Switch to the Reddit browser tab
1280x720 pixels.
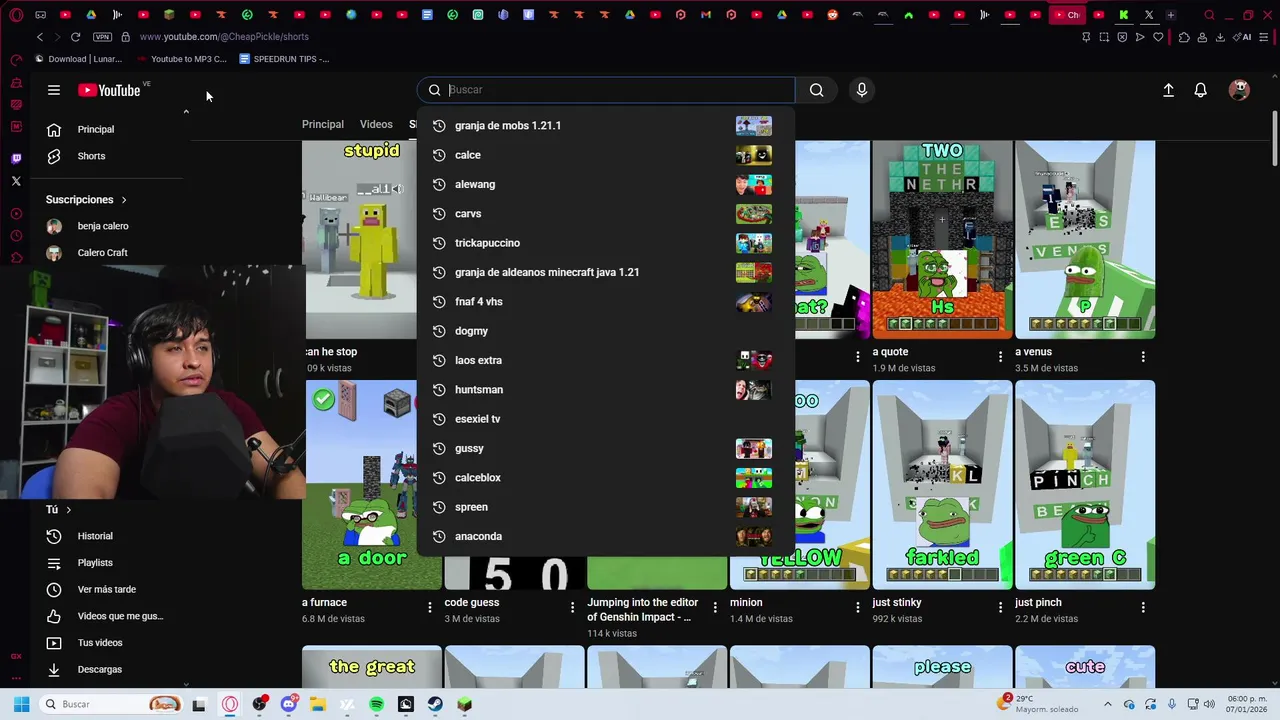tap(833, 15)
